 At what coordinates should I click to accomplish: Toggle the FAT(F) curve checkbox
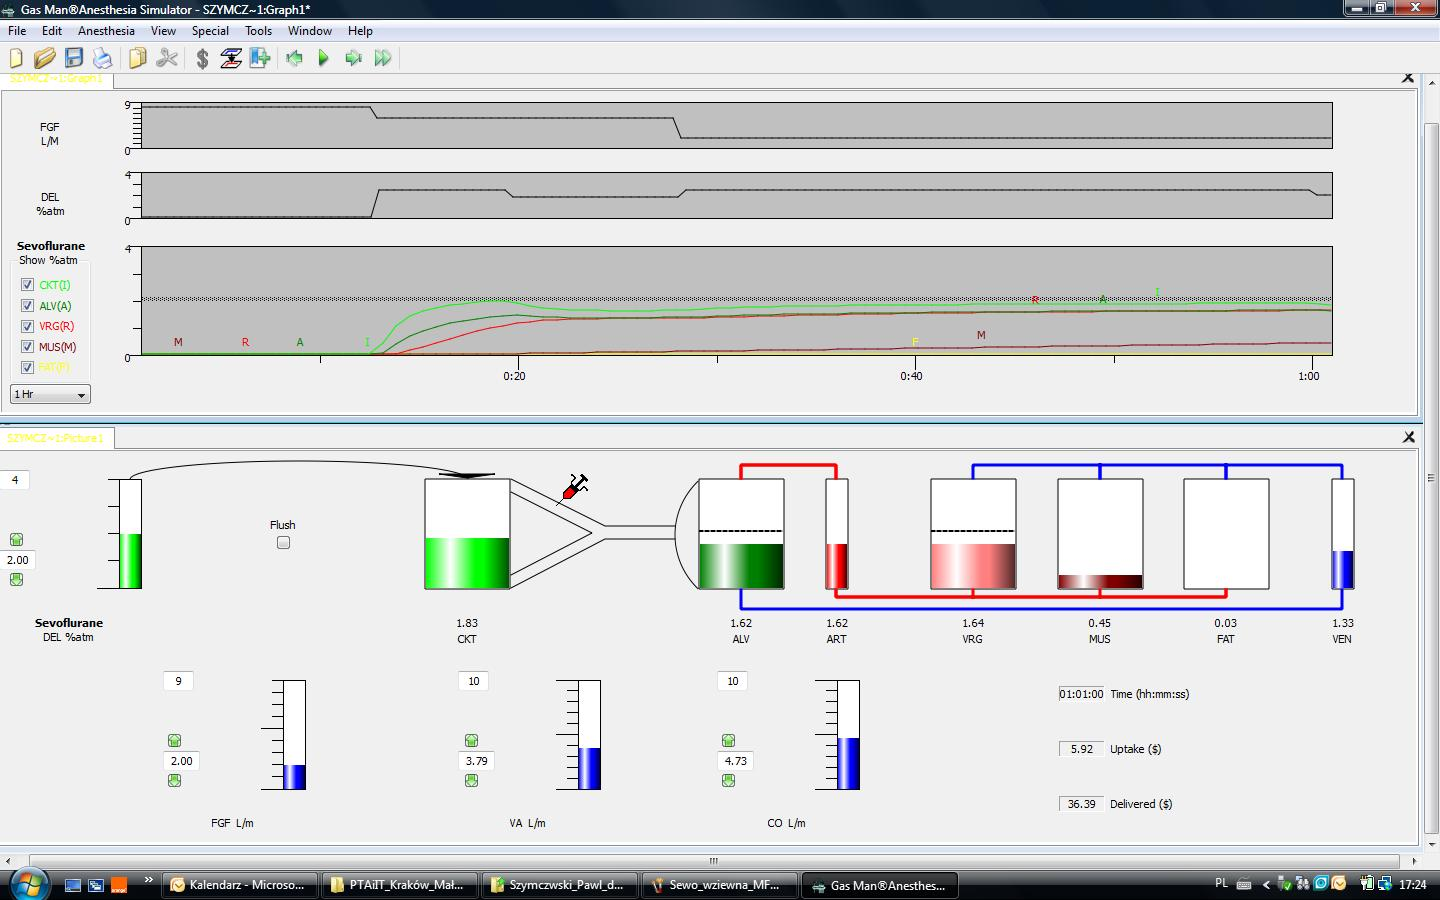tap(27, 367)
